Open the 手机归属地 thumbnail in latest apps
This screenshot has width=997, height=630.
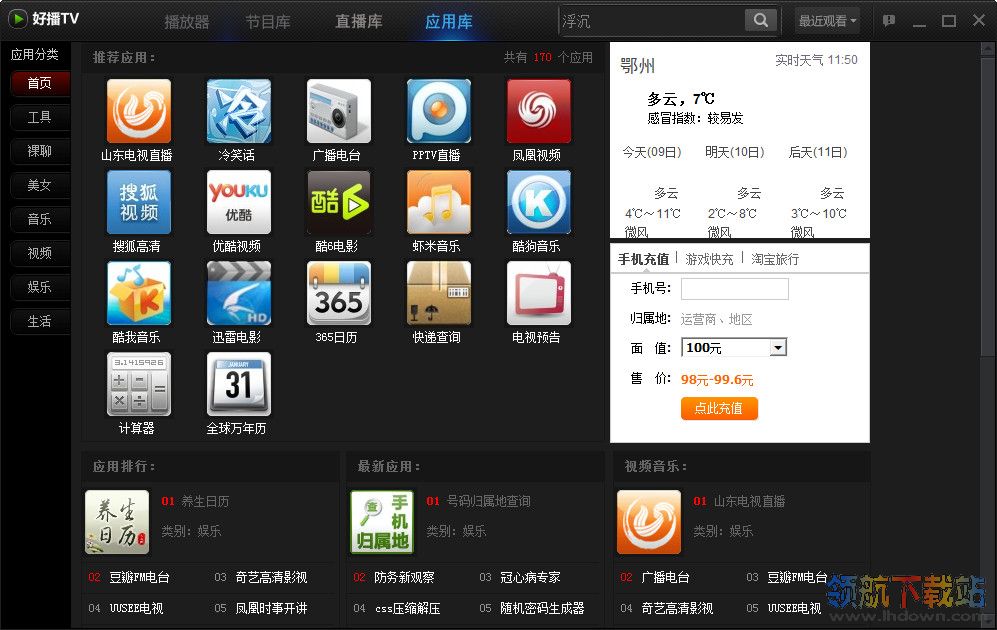click(382, 522)
